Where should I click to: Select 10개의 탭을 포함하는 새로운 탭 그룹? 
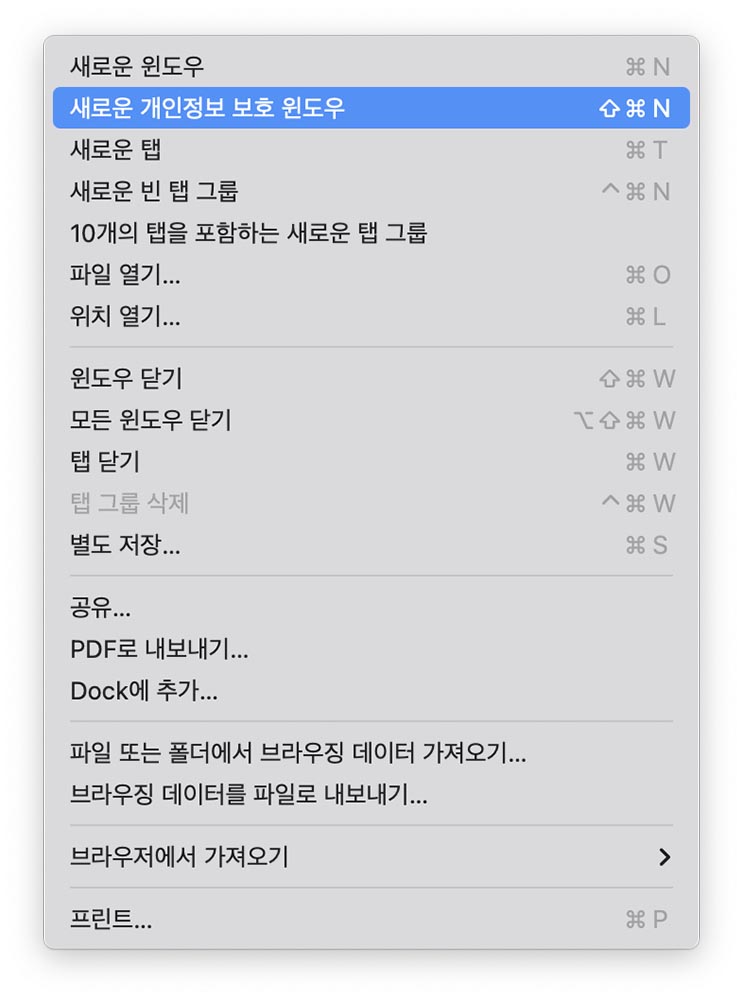pos(371,233)
